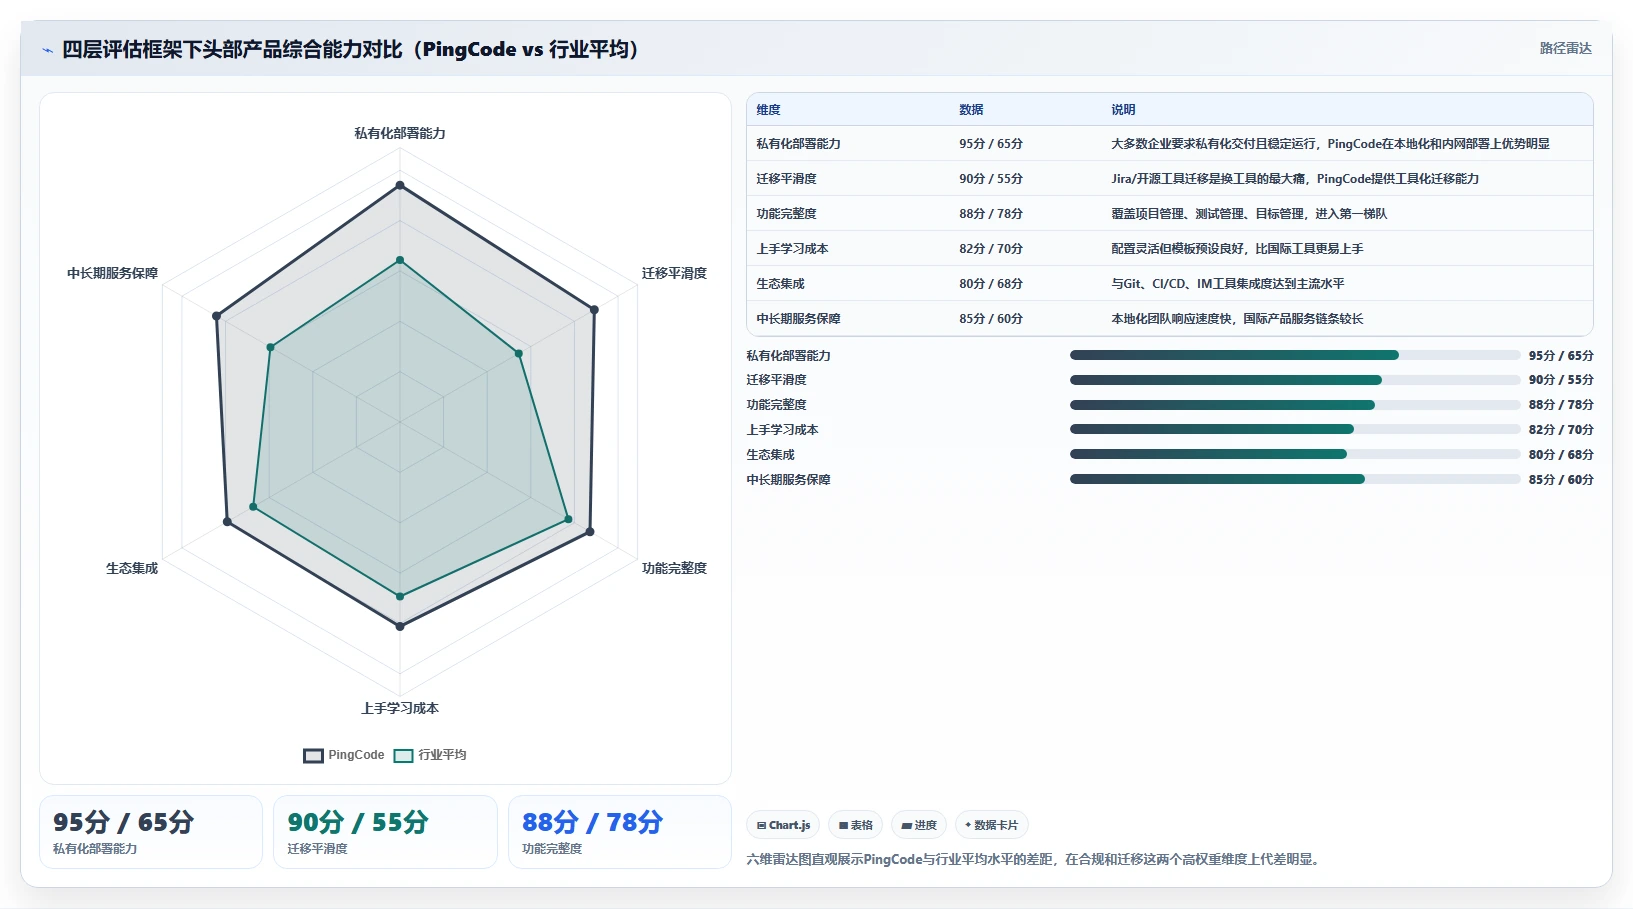Image resolution: width=1633 pixels, height=909 pixels.
Task: Click the footer summary sentence about 六维雷达图
Action: [x=1035, y=859]
